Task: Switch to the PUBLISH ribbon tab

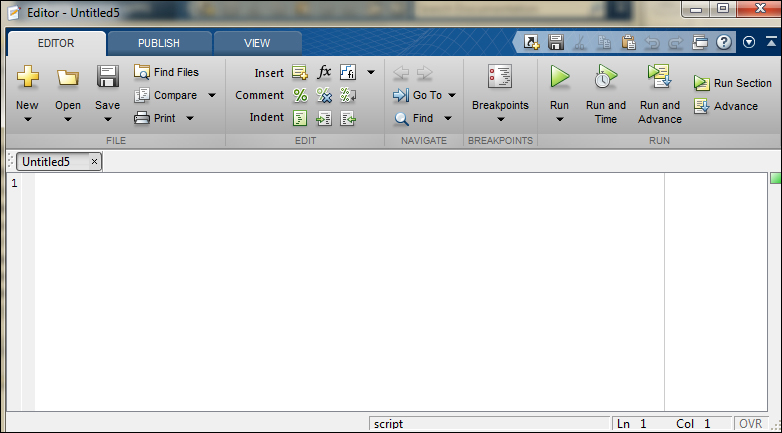Action: tap(159, 43)
